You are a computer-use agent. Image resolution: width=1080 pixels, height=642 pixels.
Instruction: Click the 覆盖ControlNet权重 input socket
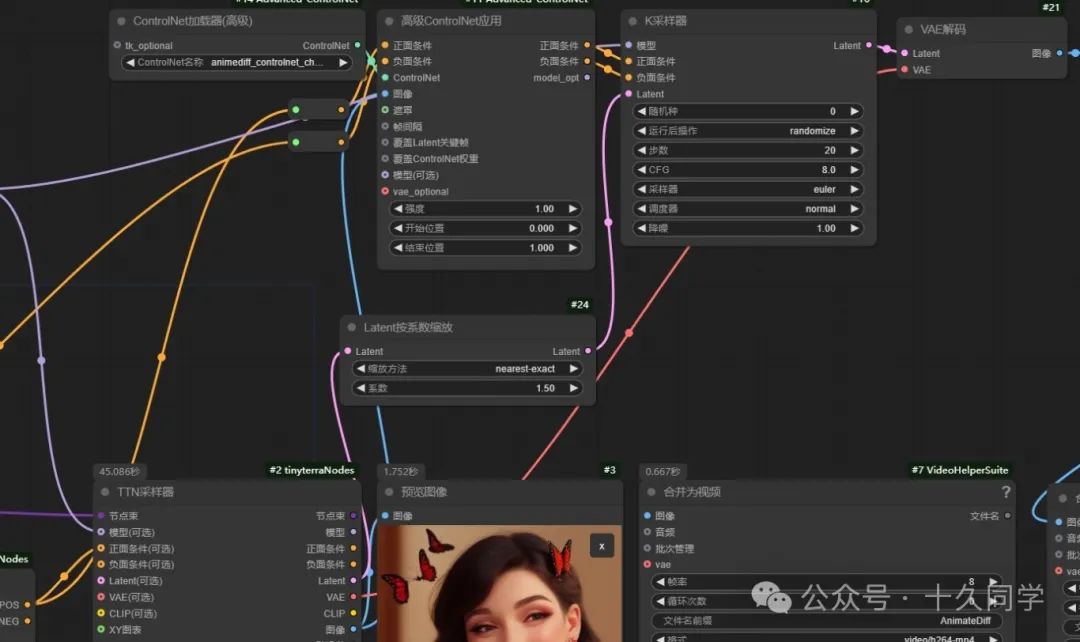coord(385,158)
